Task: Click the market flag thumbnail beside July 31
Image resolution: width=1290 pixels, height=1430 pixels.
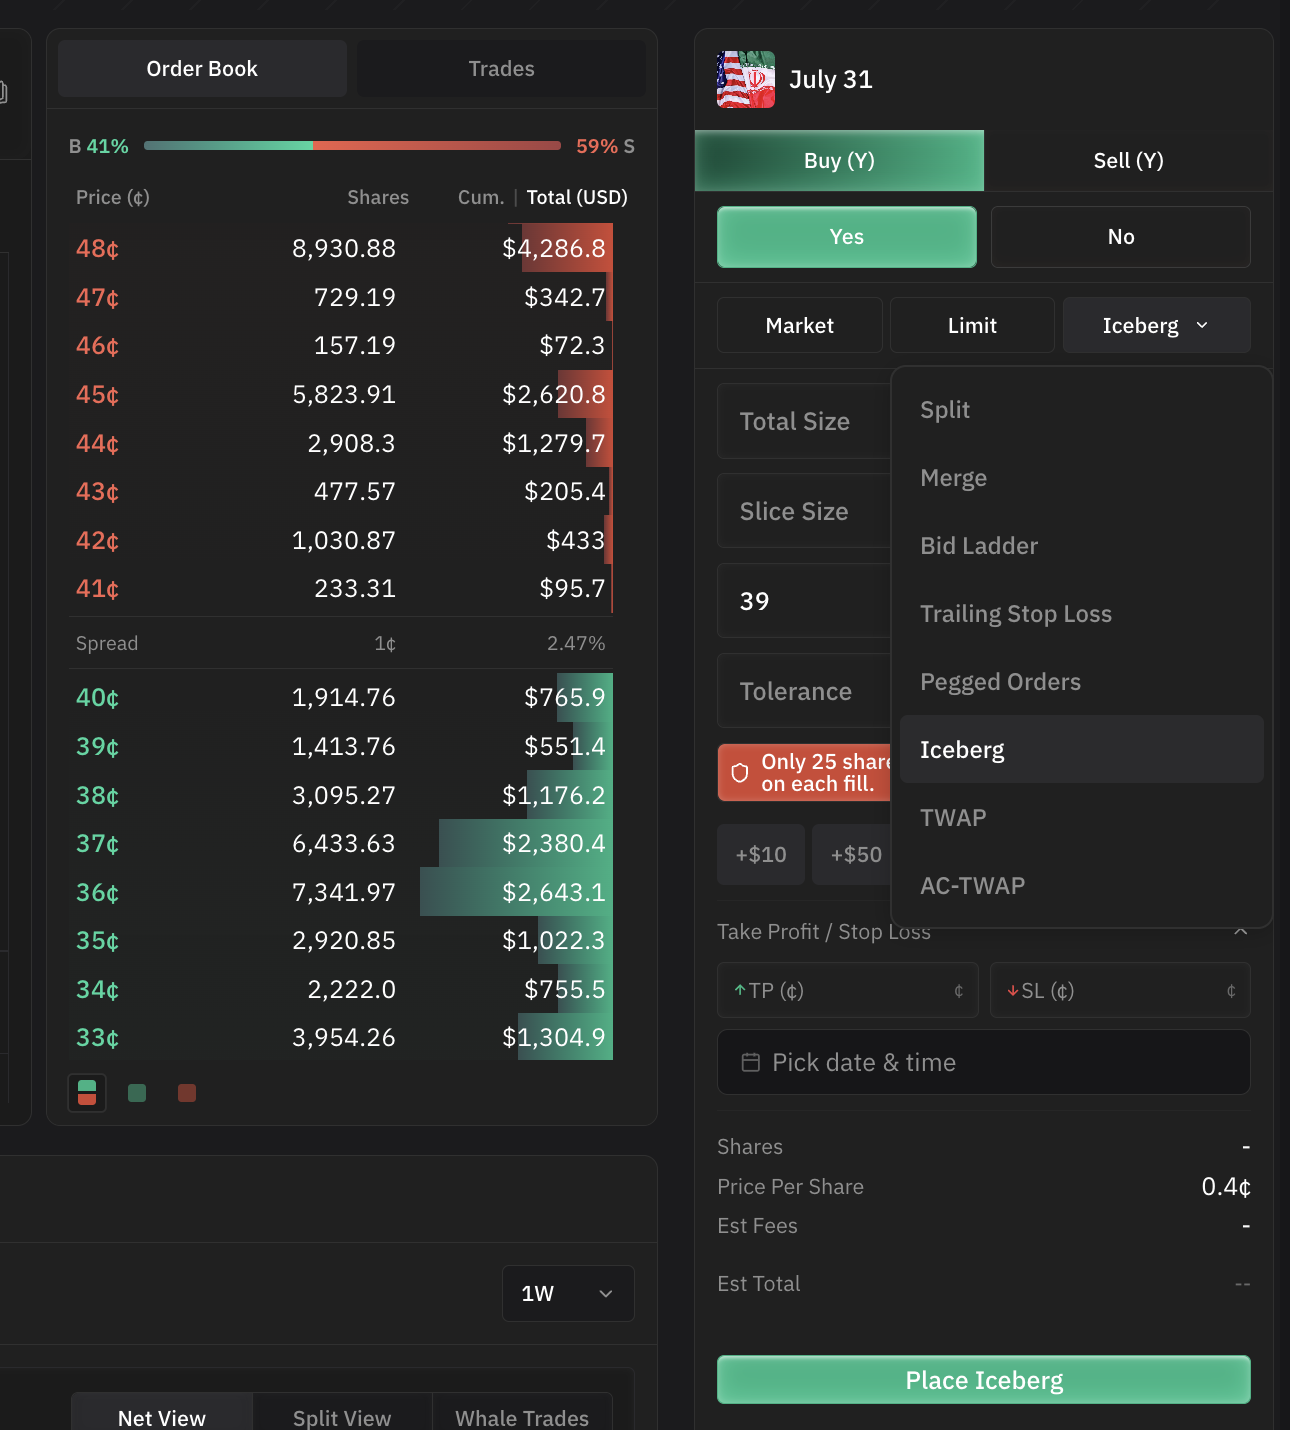Action: (746, 79)
